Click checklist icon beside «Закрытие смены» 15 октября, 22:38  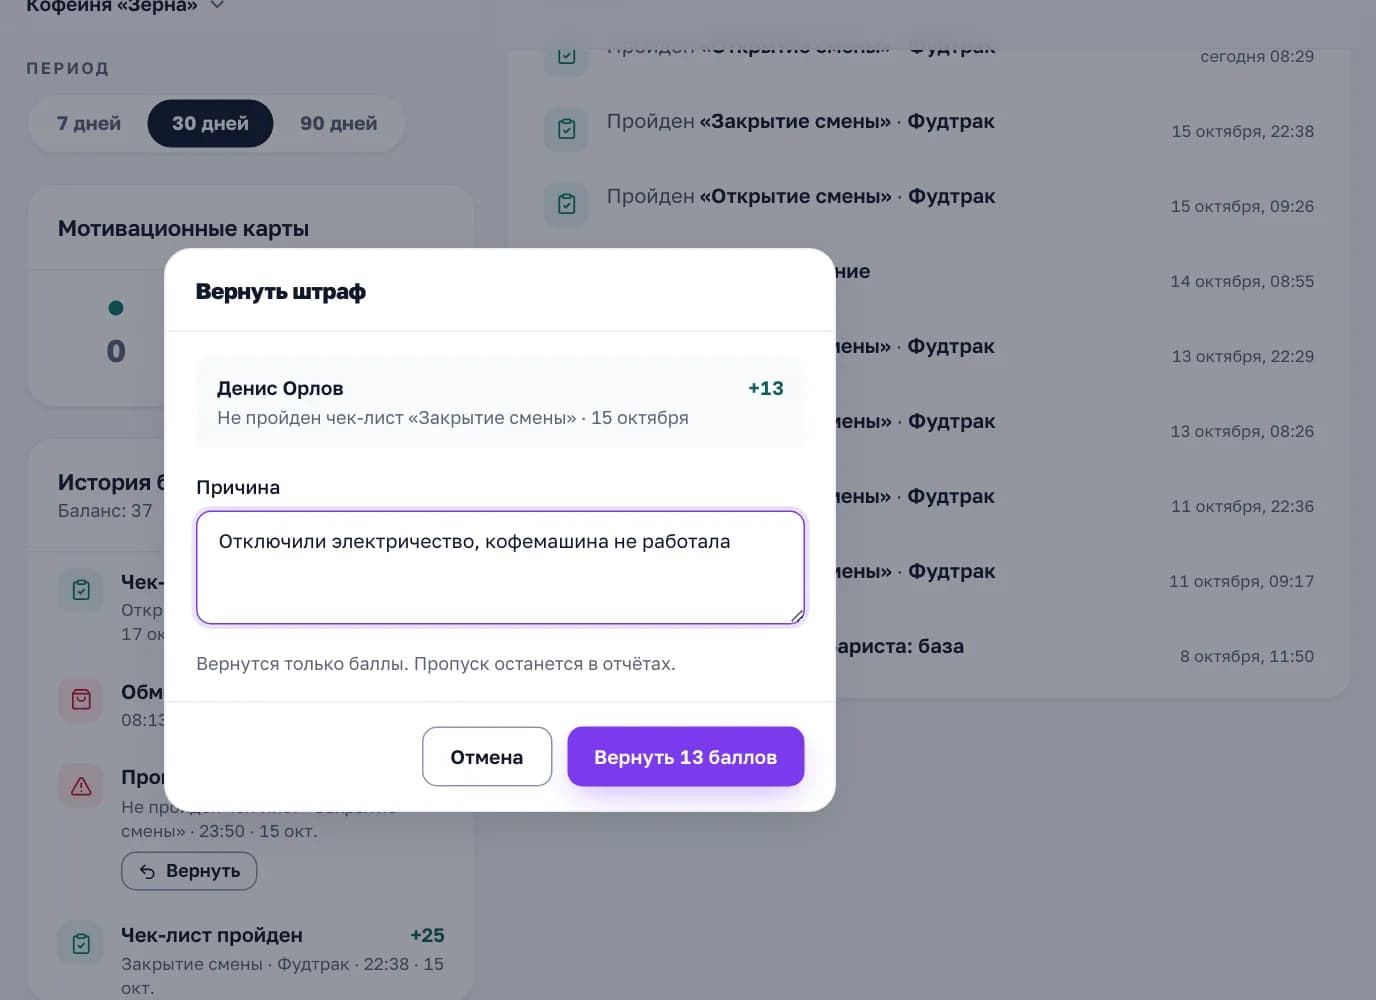click(x=566, y=129)
